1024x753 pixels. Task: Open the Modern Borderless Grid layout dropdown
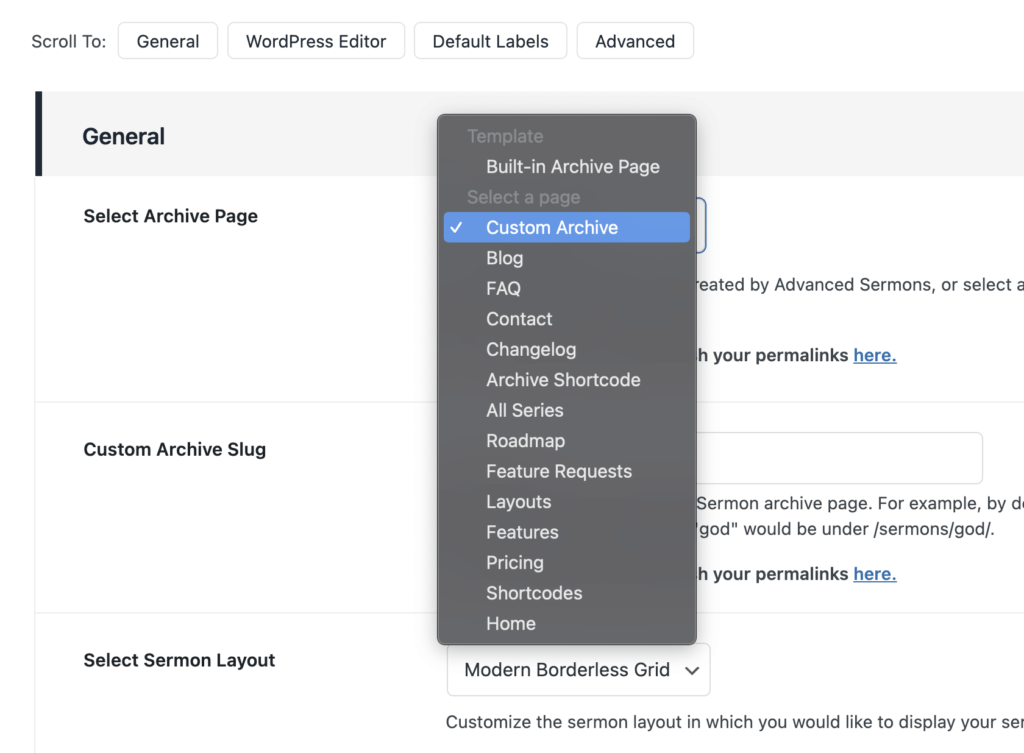point(578,670)
